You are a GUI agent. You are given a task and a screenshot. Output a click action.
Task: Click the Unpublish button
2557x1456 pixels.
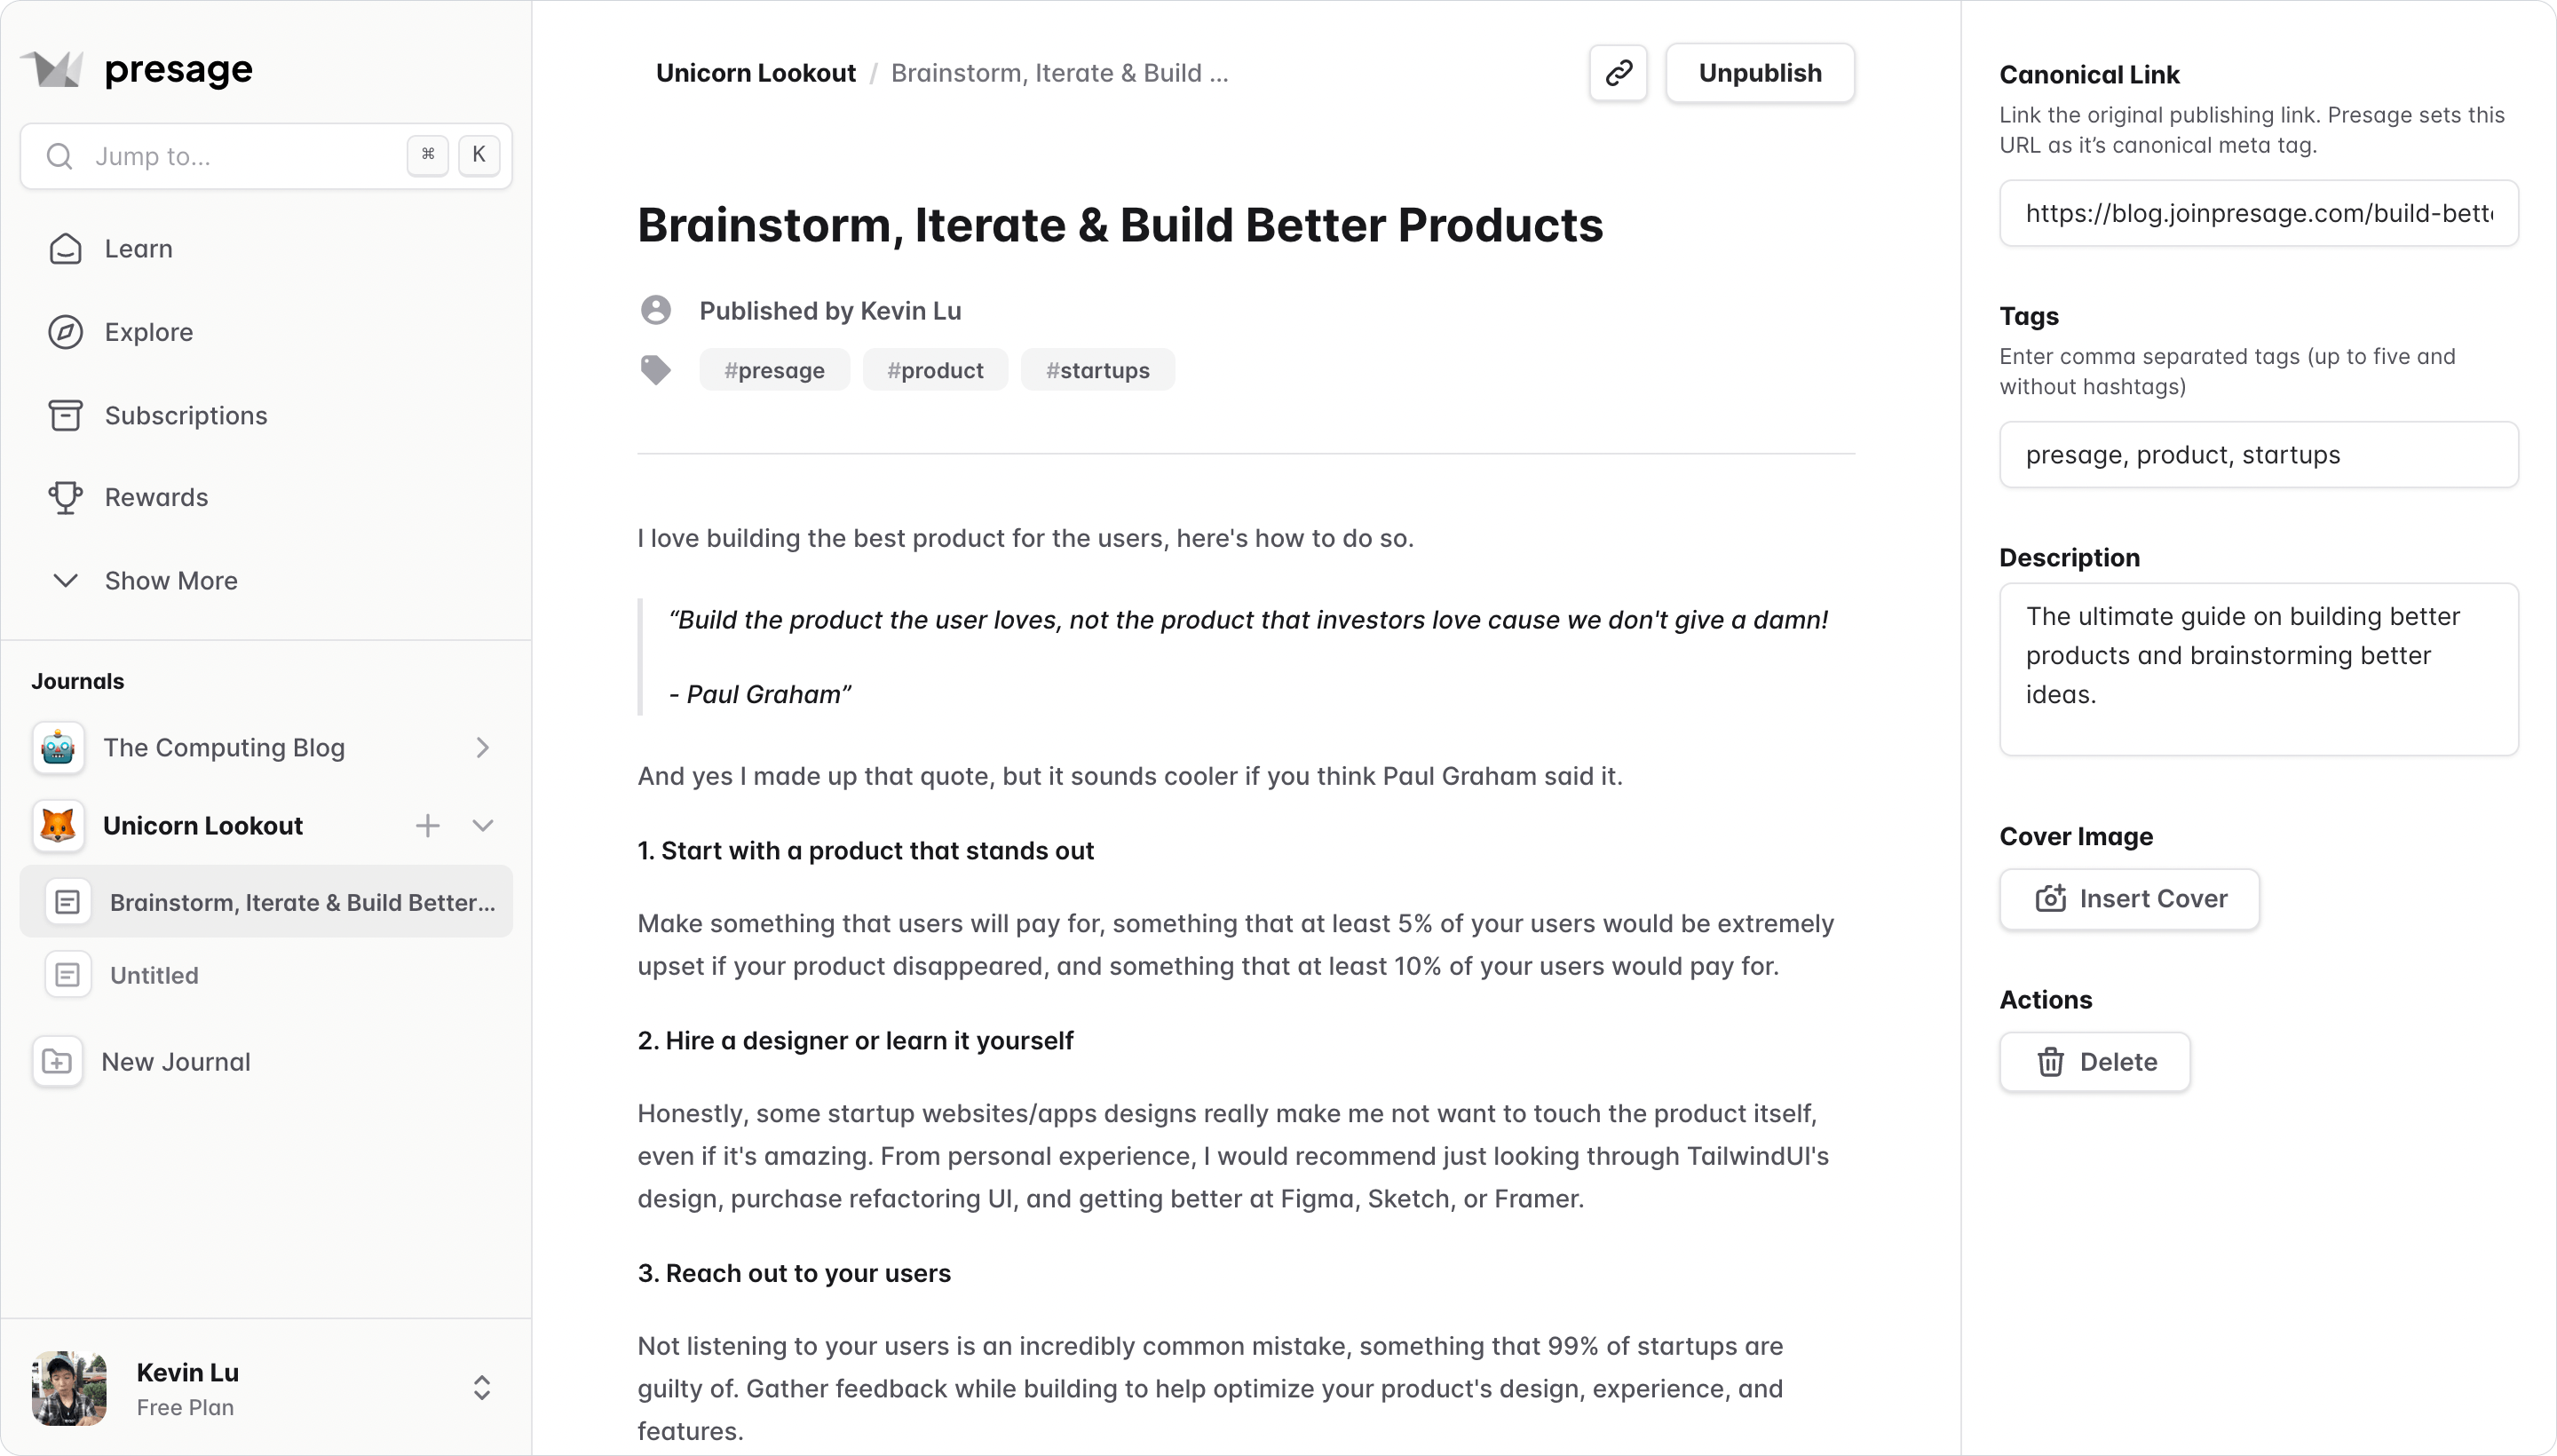pyautogui.click(x=1760, y=72)
